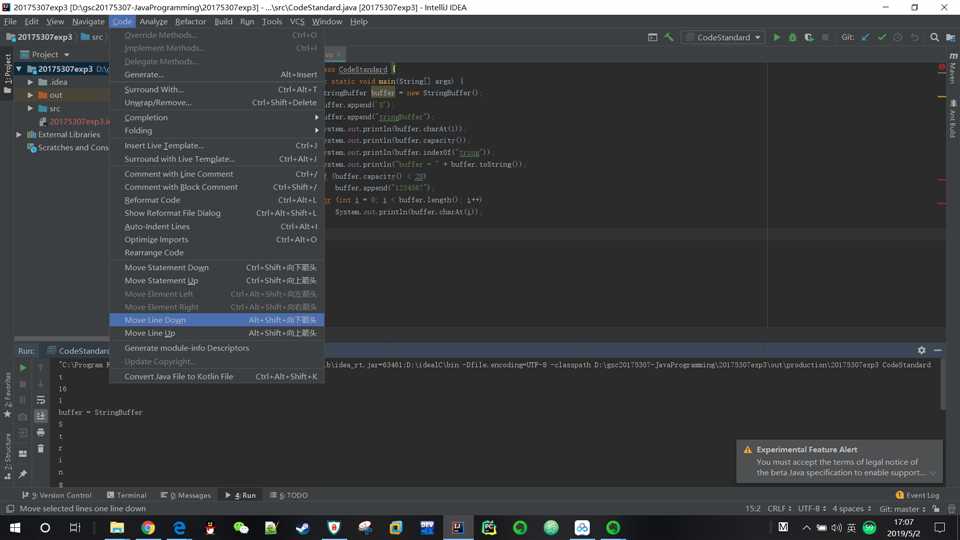Image resolution: width=960 pixels, height=540 pixels.
Task: Open File Explorer from taskbar
Action: pos(117,527)
